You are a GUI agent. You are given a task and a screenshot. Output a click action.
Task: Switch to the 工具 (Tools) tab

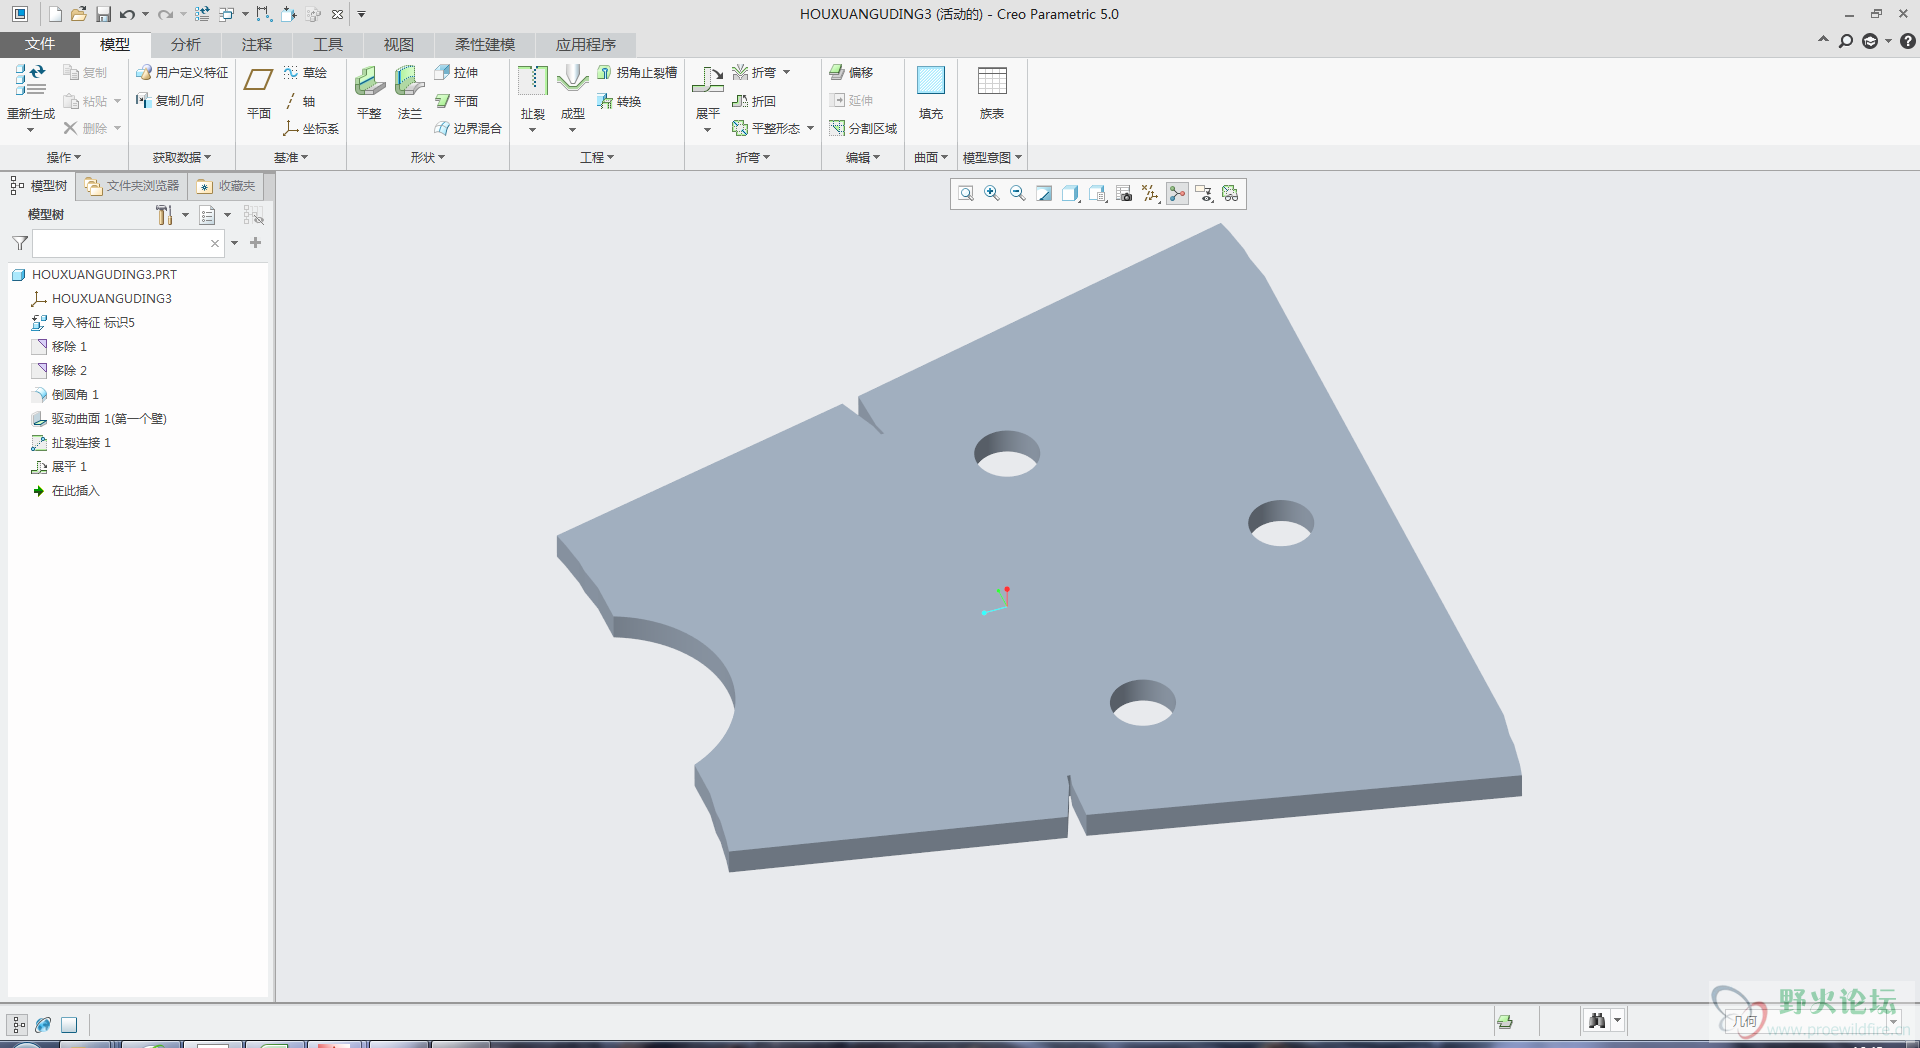tap(328, 44)
